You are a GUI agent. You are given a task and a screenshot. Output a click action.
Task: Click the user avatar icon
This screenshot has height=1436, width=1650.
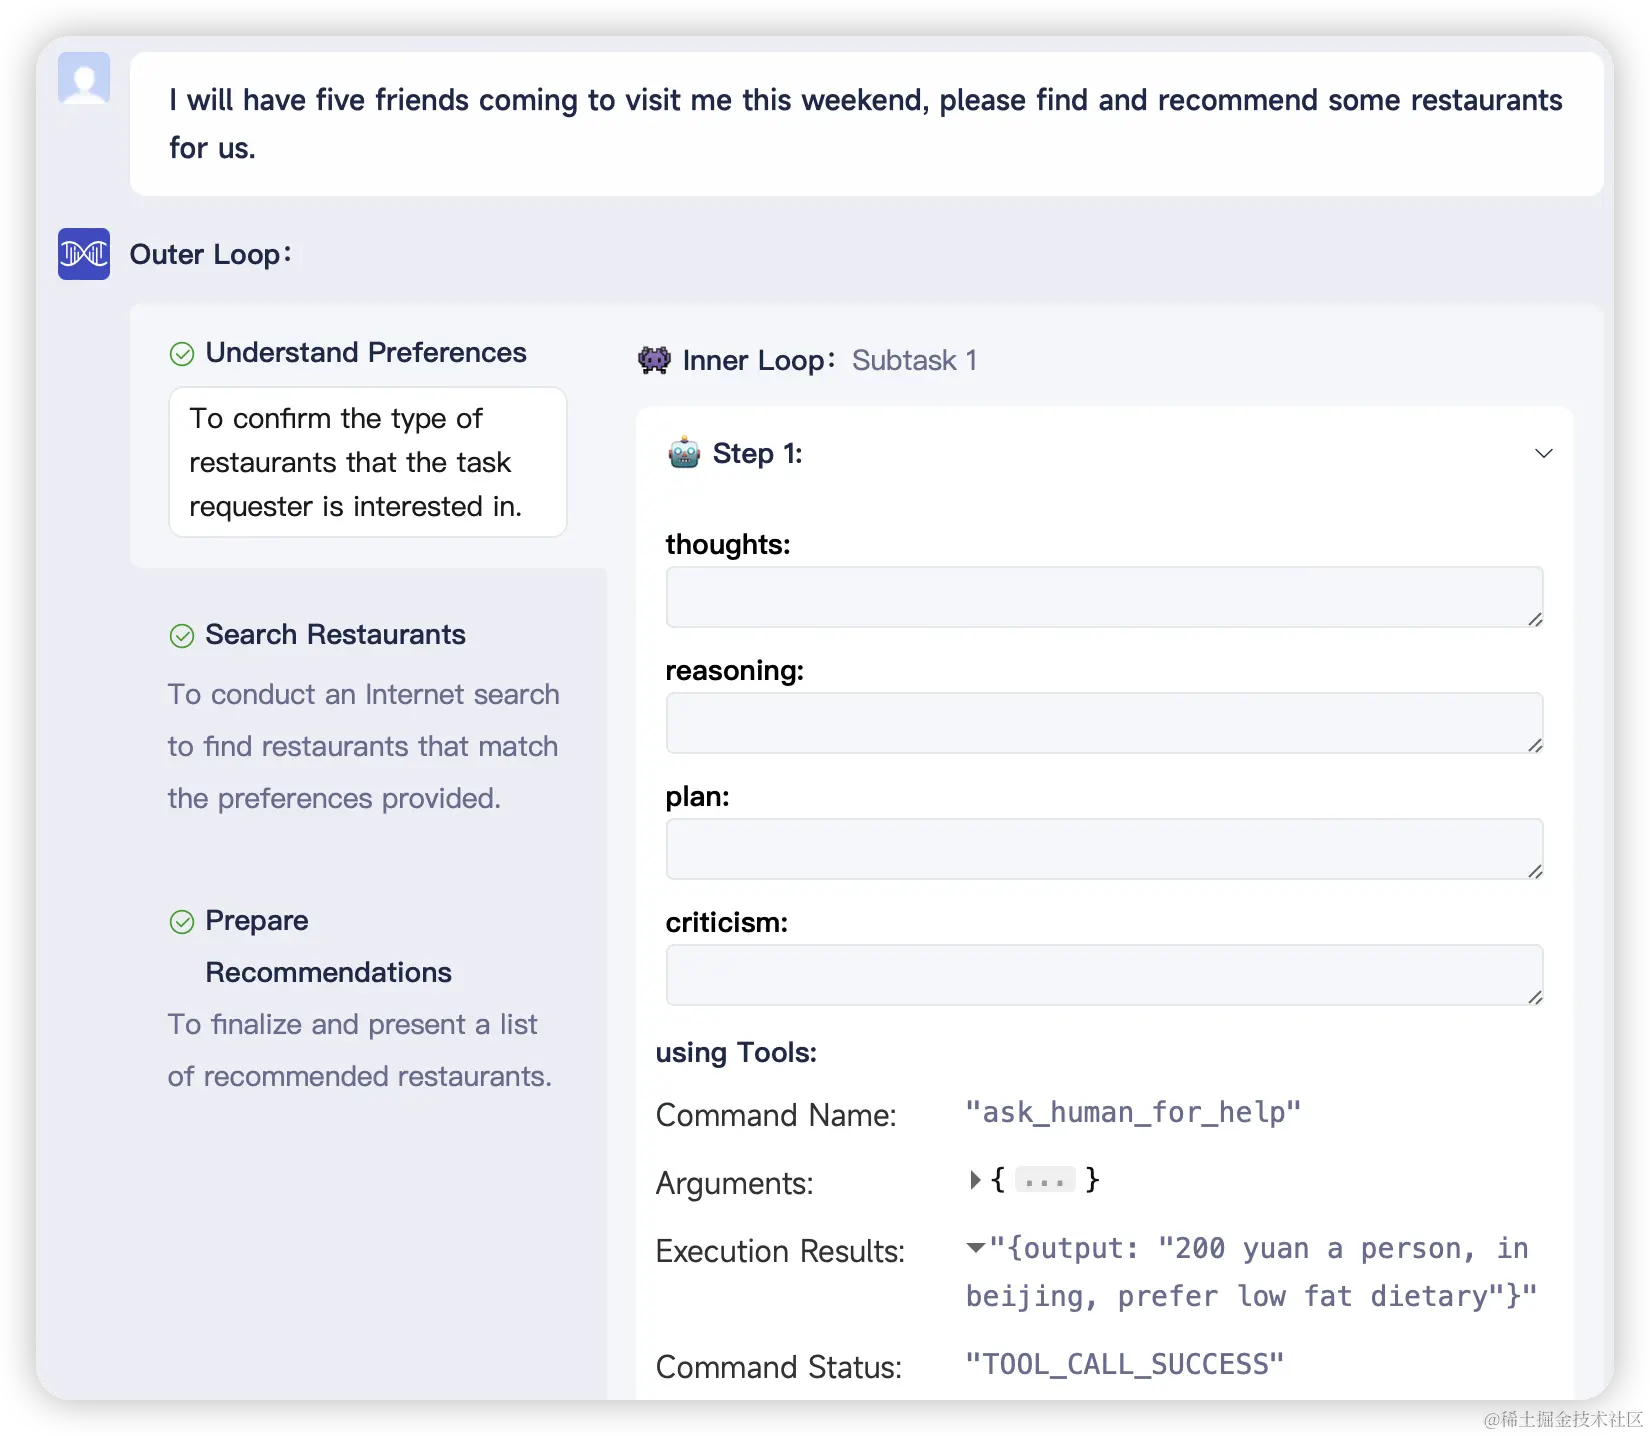pyautogui.click(x=84, y=78)
